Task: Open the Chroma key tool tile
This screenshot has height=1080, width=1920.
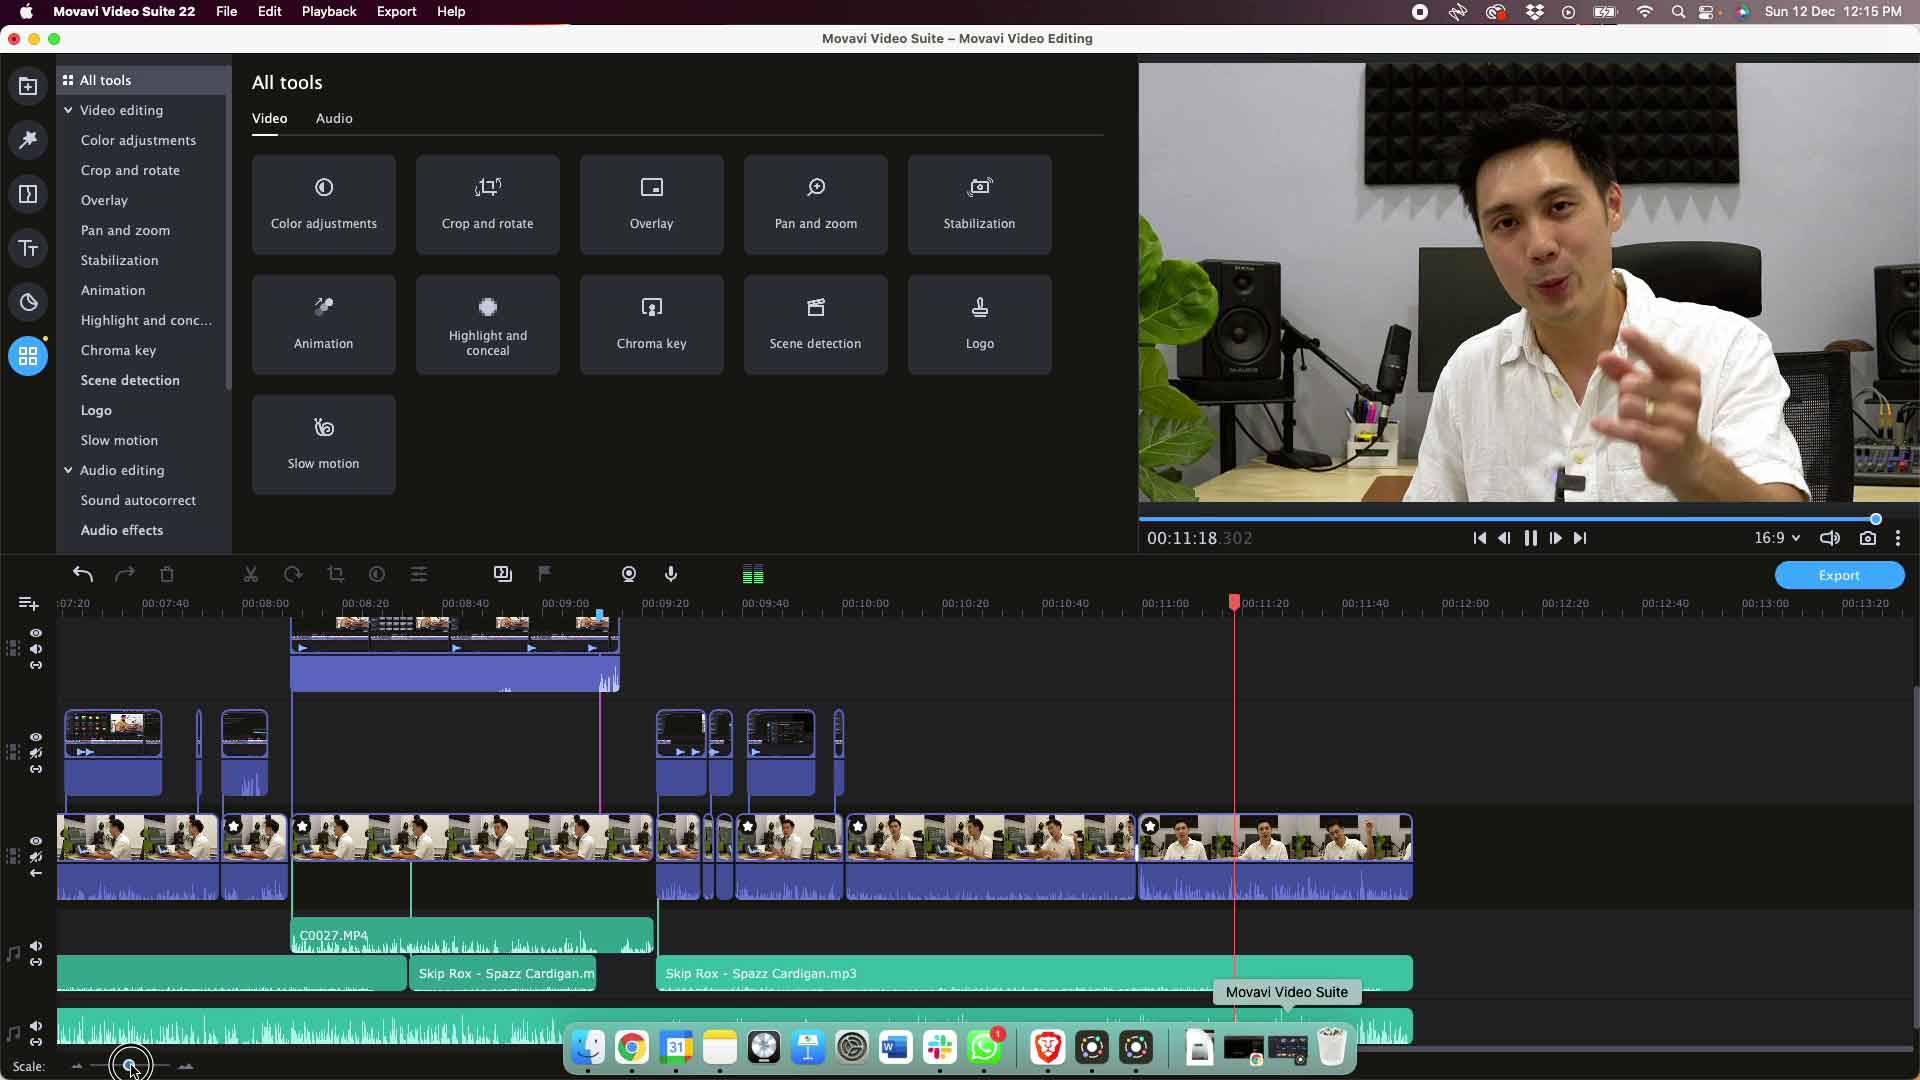Action: click(x=651, y=324)
